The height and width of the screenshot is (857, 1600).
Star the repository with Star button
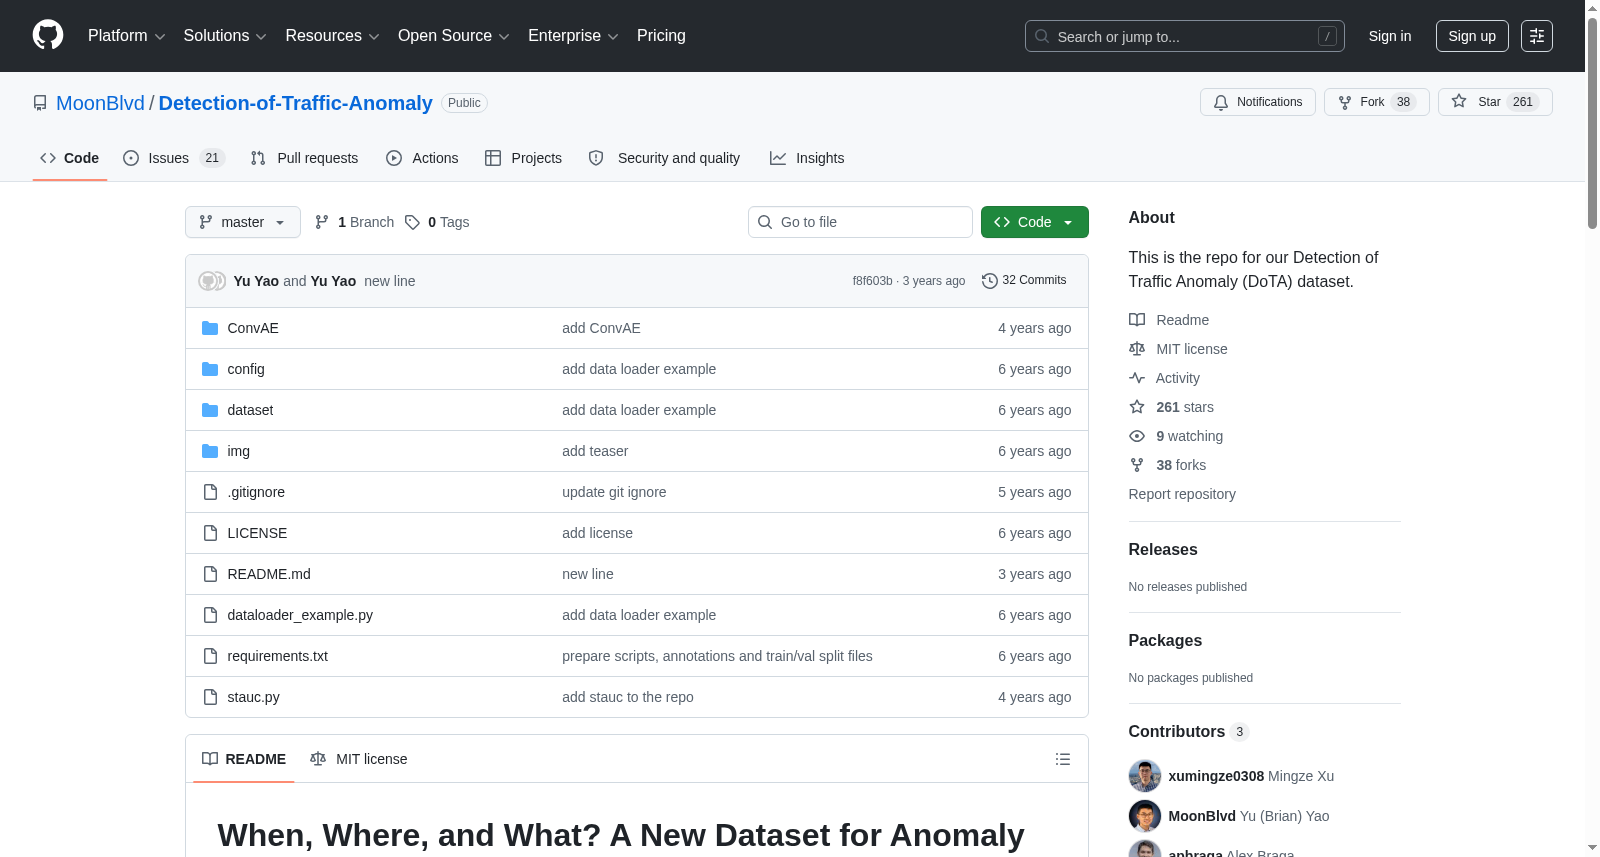coord(1495,102)
